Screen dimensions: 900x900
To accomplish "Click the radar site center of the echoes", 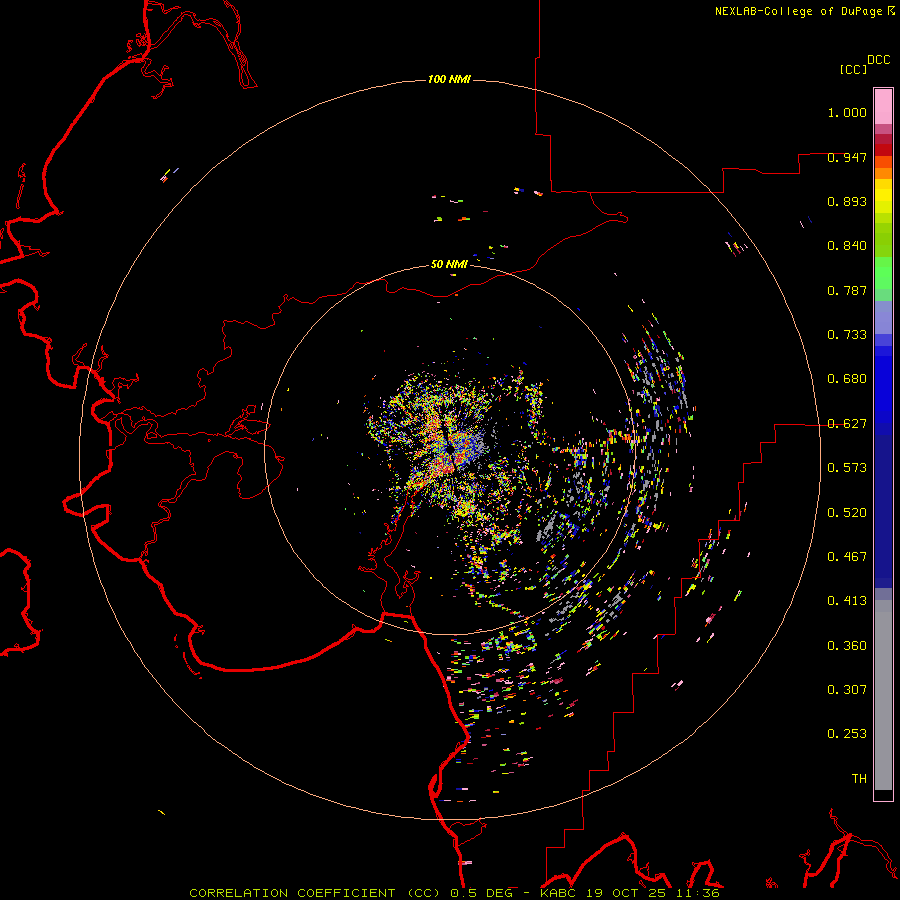I will click(449, 451).
